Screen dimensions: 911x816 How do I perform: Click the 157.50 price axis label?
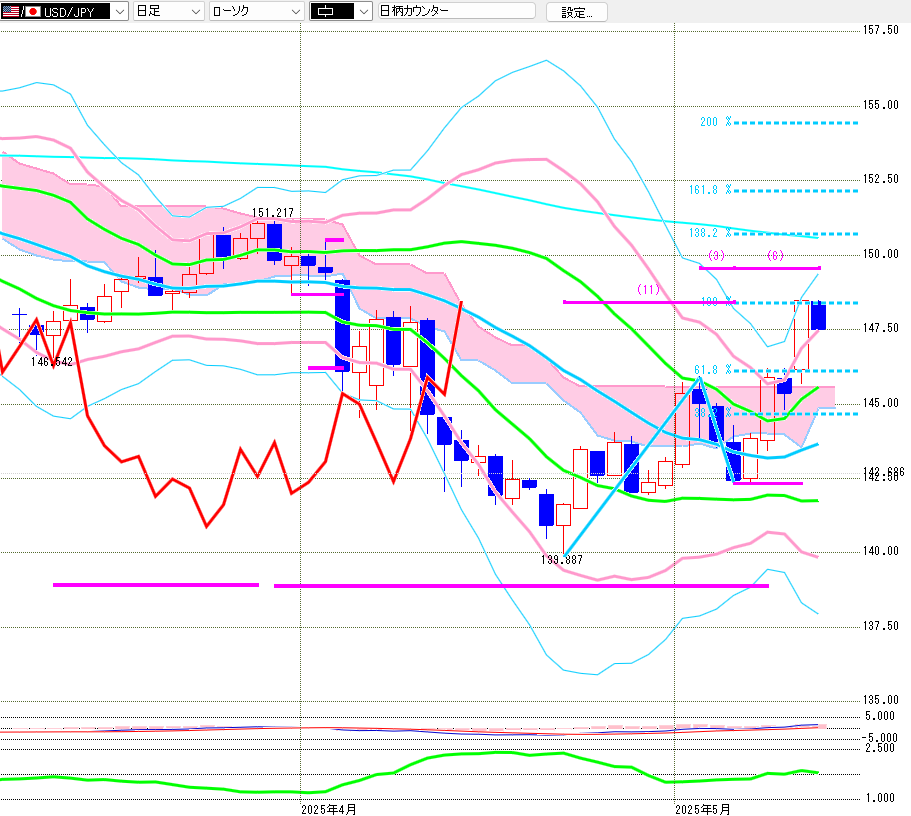pyautogui.click(x=881, y=30)
